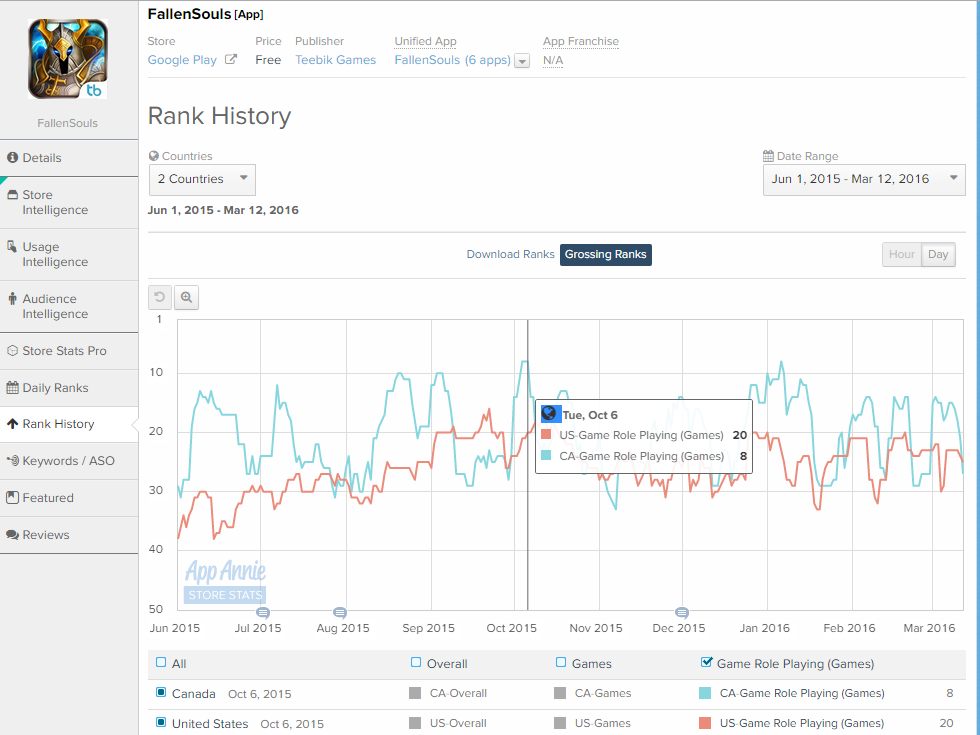This screenshot has height=735, width=980.
Task: Click the chart zoom magnifier icon
Action: click(x=186, y=298)
